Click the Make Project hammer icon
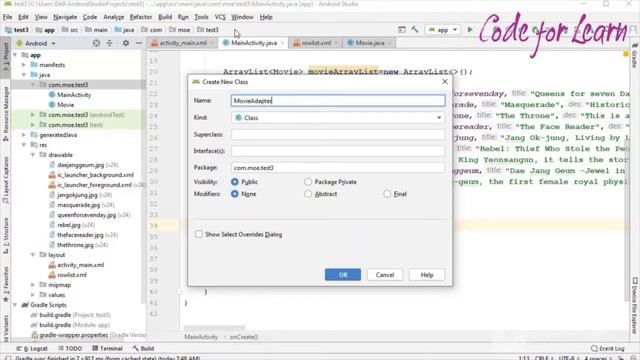The image size is (640, 360). pyautogui.click(x=415, y=29)
